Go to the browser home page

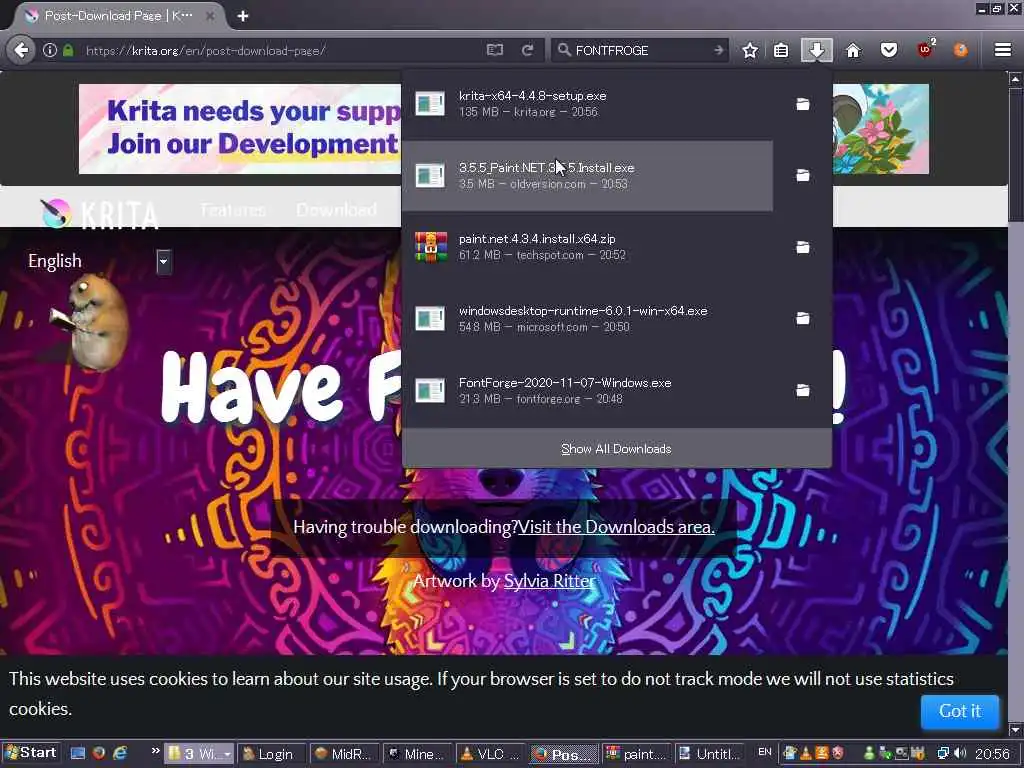pyautogui.click(x=853, y=50)
